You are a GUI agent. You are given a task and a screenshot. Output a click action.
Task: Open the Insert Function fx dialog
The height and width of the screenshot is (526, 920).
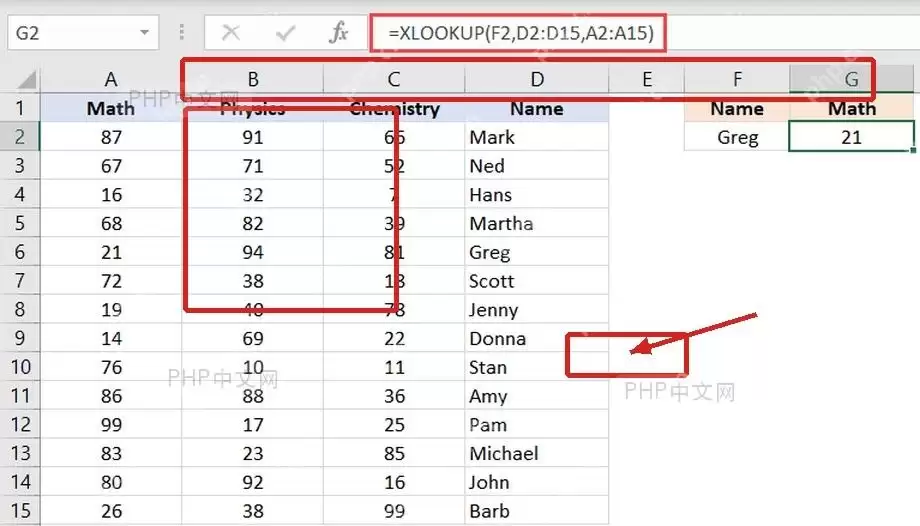(339, 33)
